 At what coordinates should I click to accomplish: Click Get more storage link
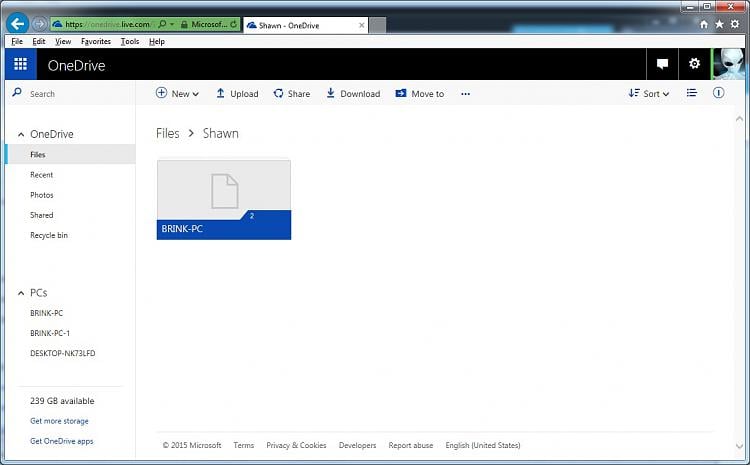click(59, 421)
